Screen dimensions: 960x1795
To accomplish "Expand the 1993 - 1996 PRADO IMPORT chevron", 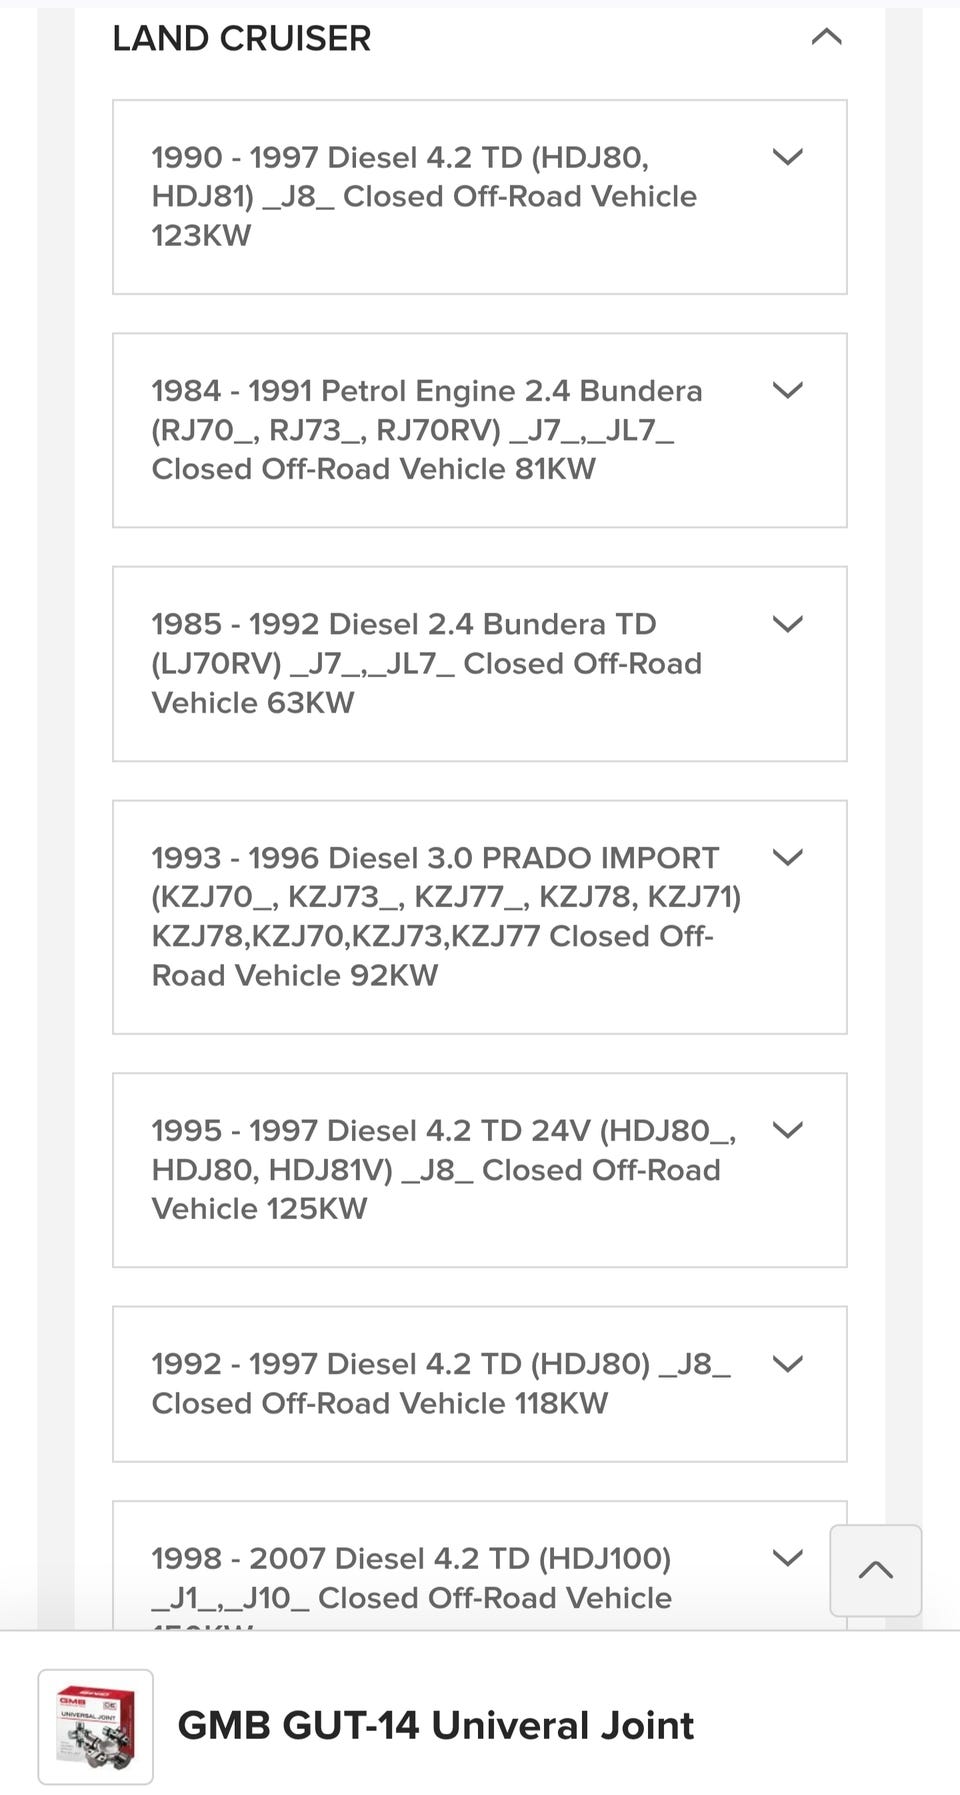I will [788, 857].
